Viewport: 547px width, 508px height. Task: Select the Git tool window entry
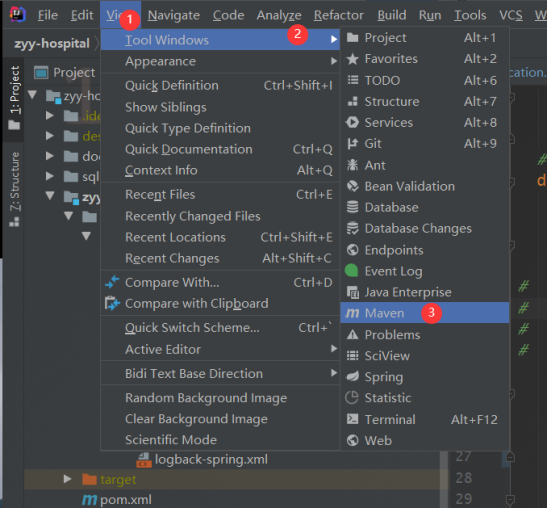424,143
